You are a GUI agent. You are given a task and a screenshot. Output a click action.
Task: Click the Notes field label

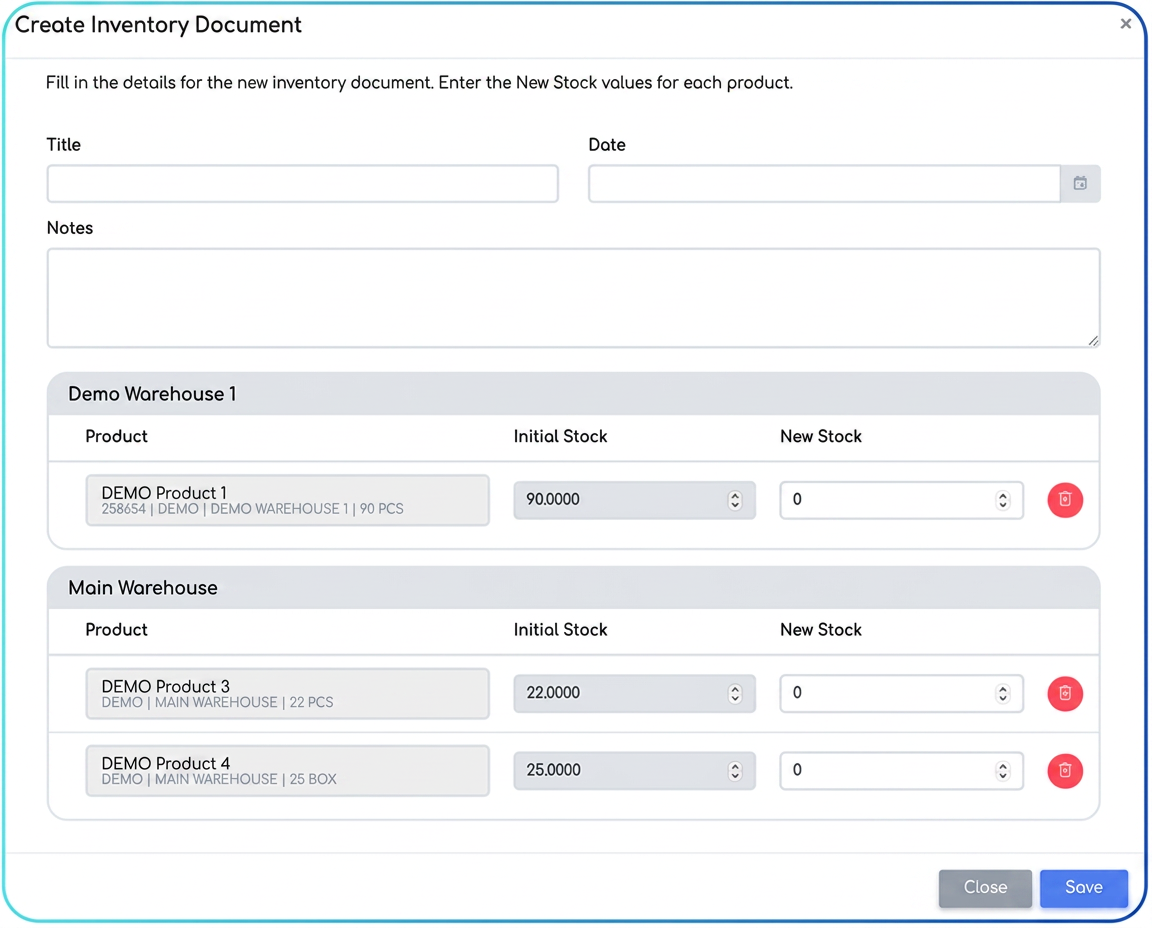pos(70,228)
